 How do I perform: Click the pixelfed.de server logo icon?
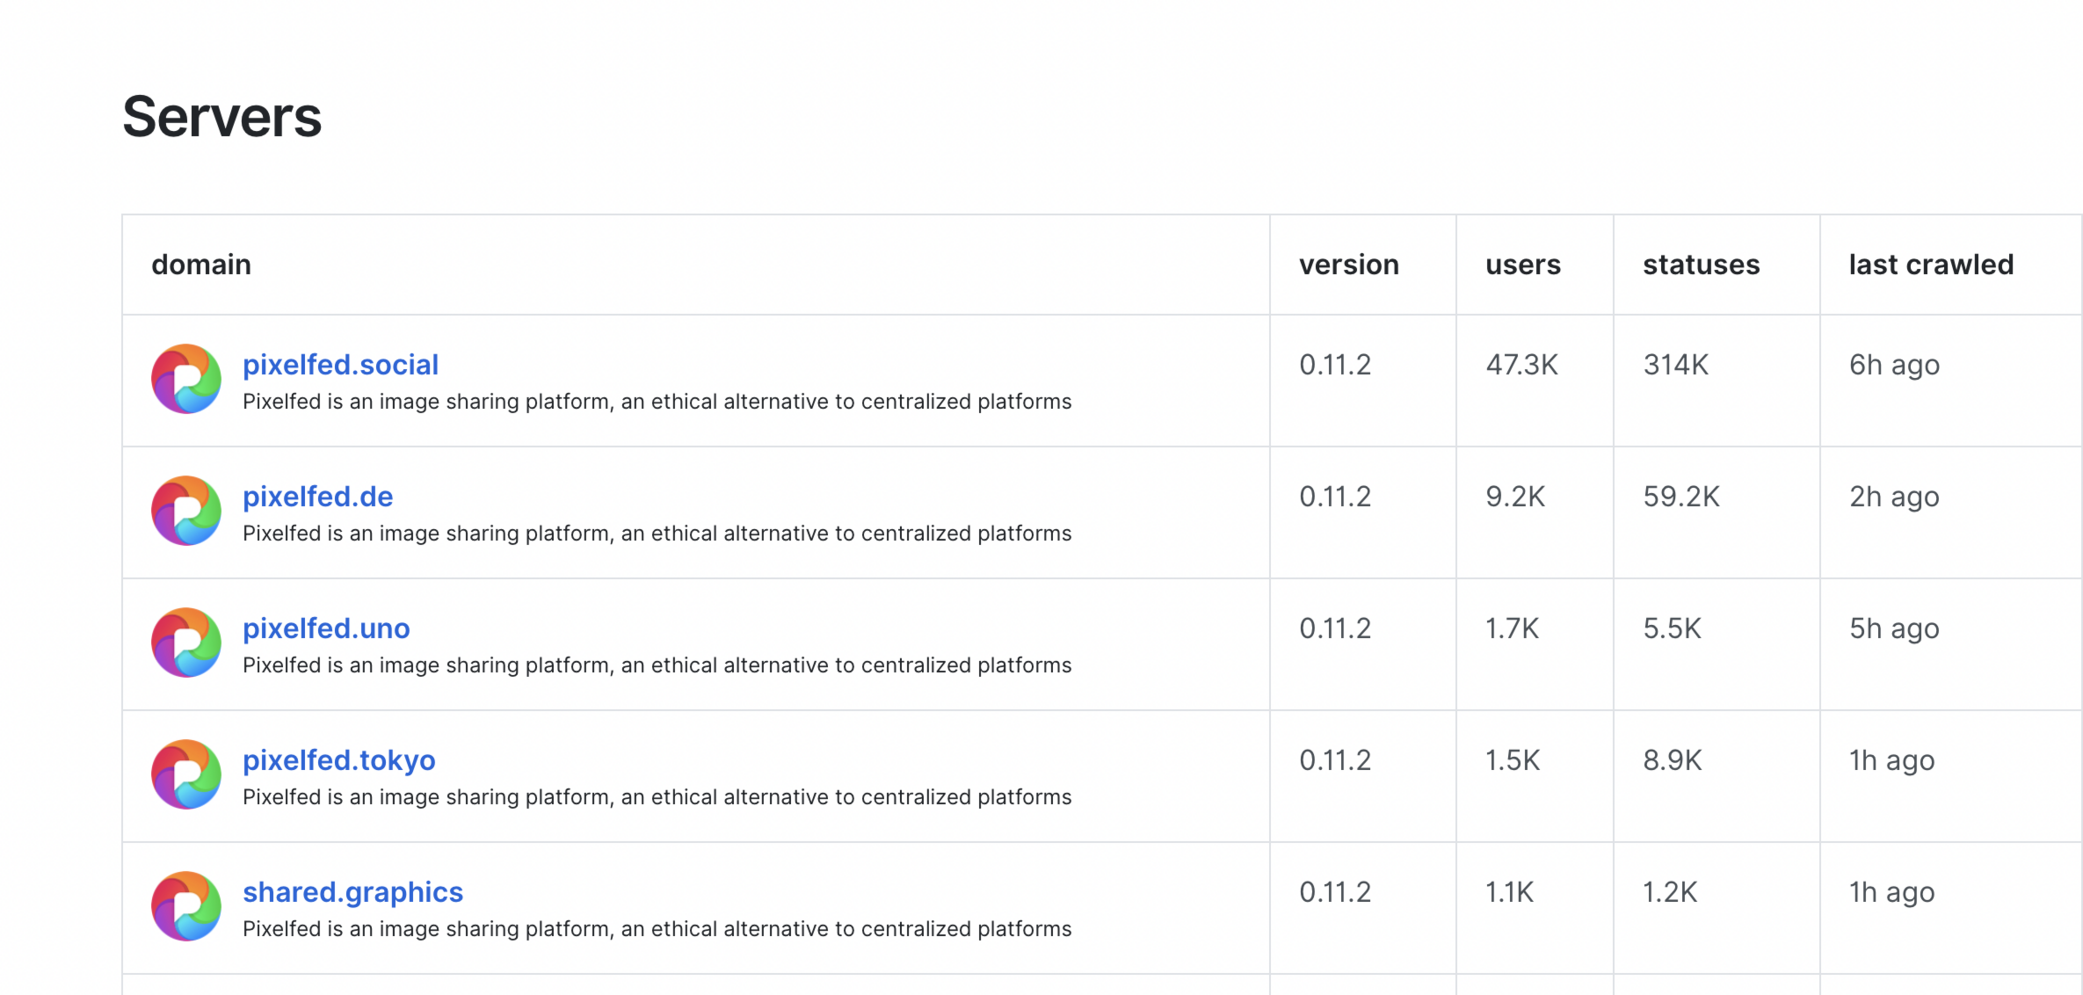[186, 511]
